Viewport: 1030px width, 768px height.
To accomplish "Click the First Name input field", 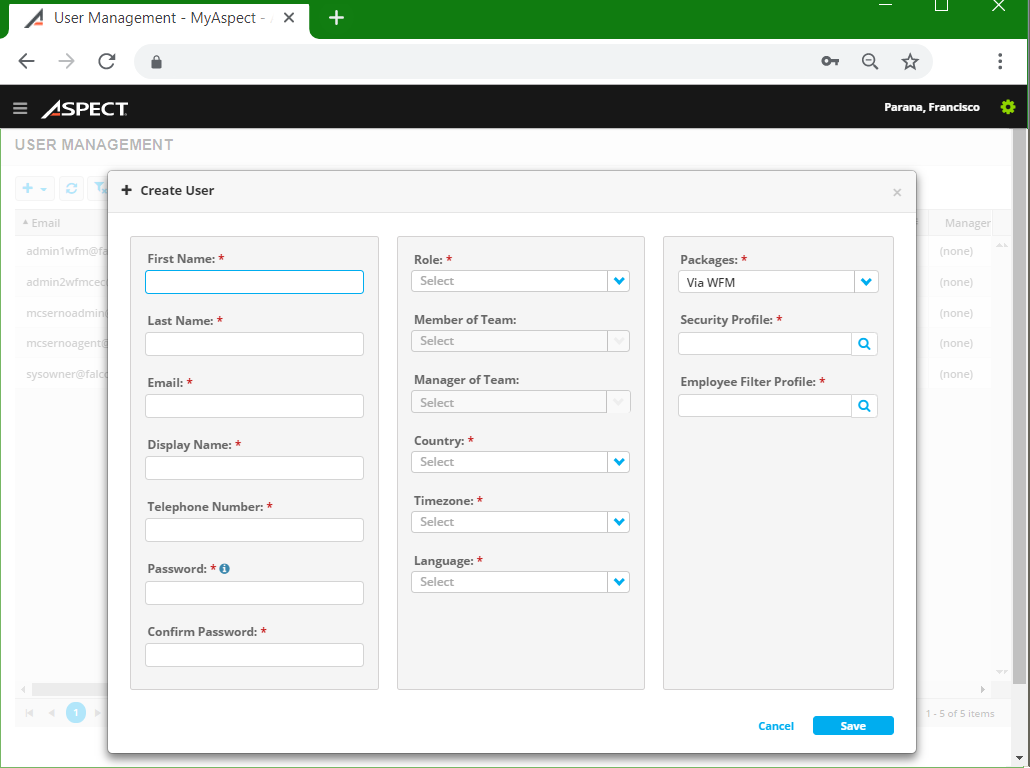I will tap(254, 282).
